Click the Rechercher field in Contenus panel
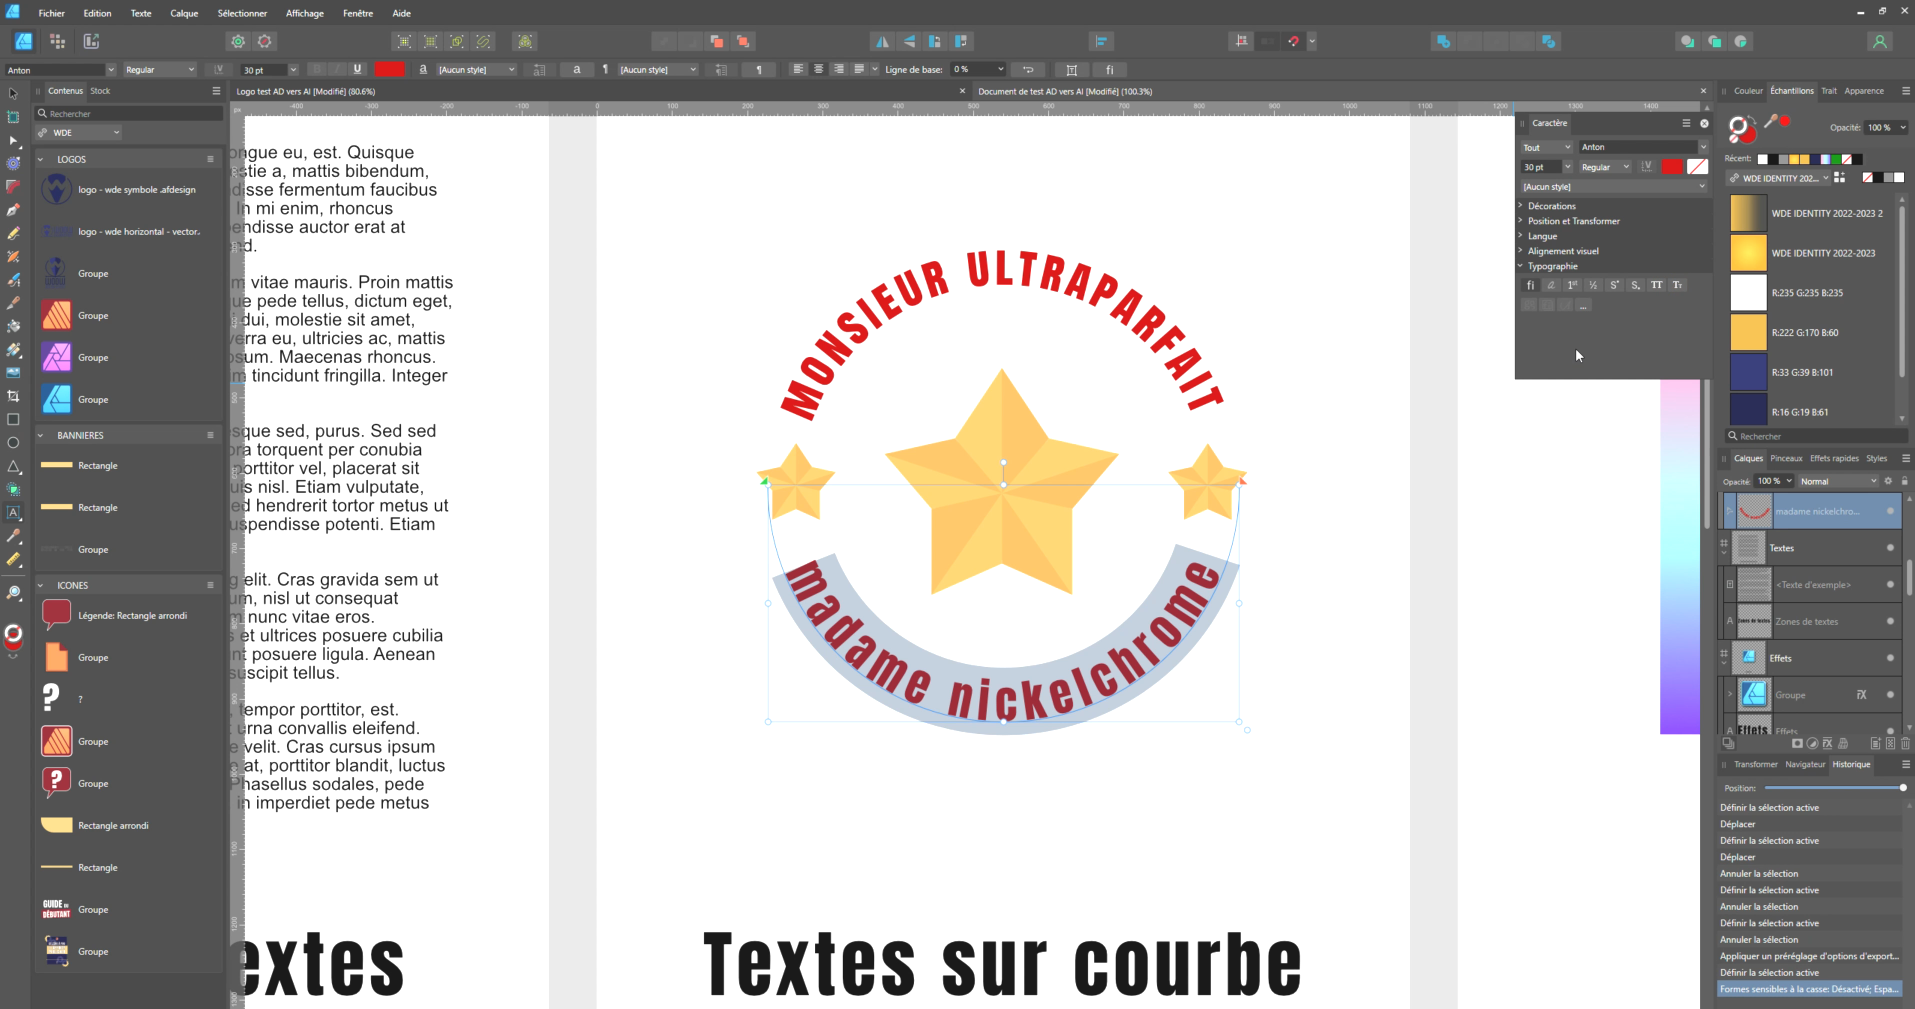This screenshot has height=1009, width=1915. (x=130, y=114)
